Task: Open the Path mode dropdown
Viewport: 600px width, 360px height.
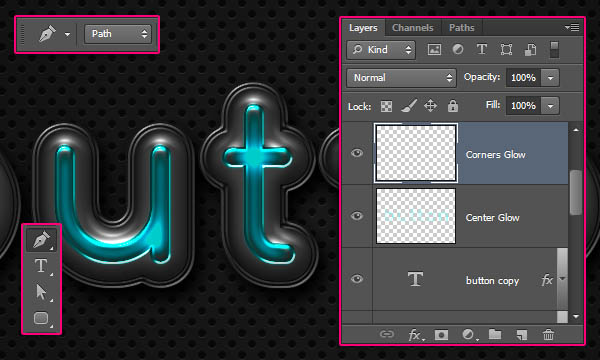Action: pyautogui.click(x=118, y=34)
